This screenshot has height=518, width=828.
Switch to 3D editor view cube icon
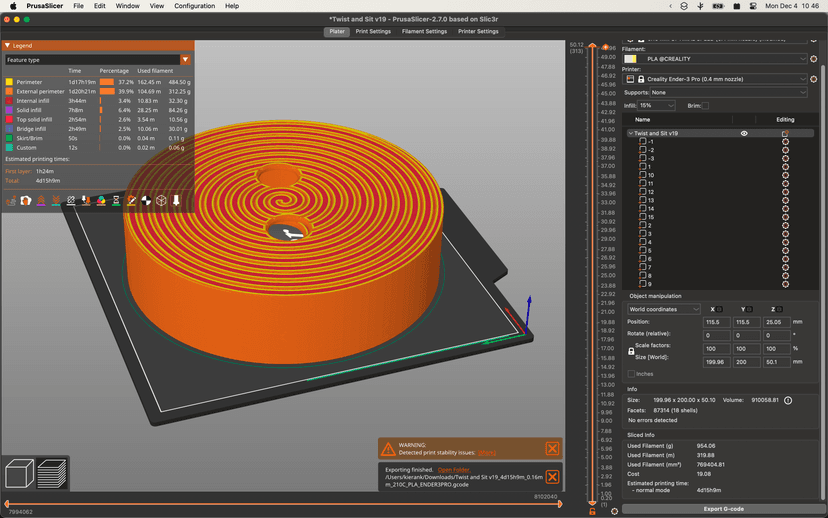pyautogui.click(x=20, y=472)
